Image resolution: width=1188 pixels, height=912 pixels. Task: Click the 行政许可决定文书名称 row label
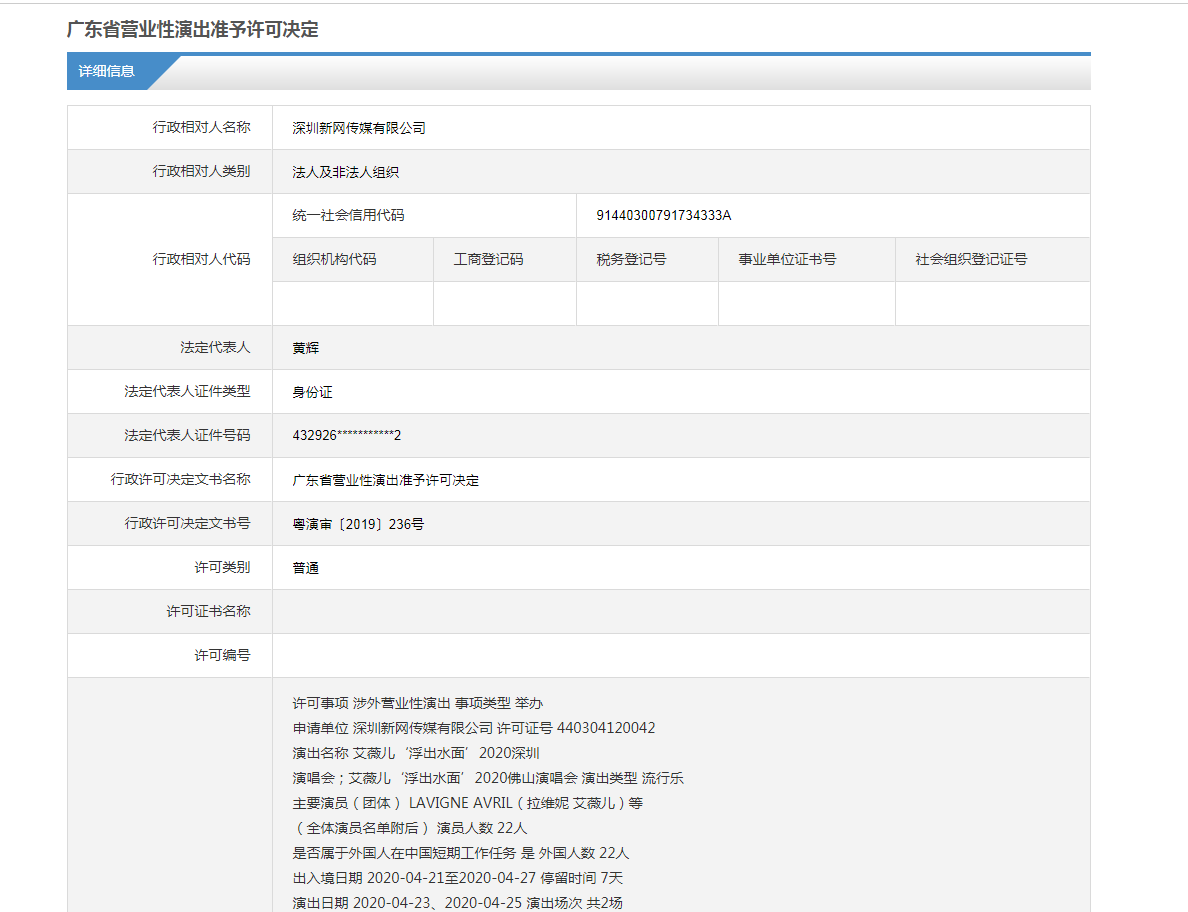tap(180, 479)
